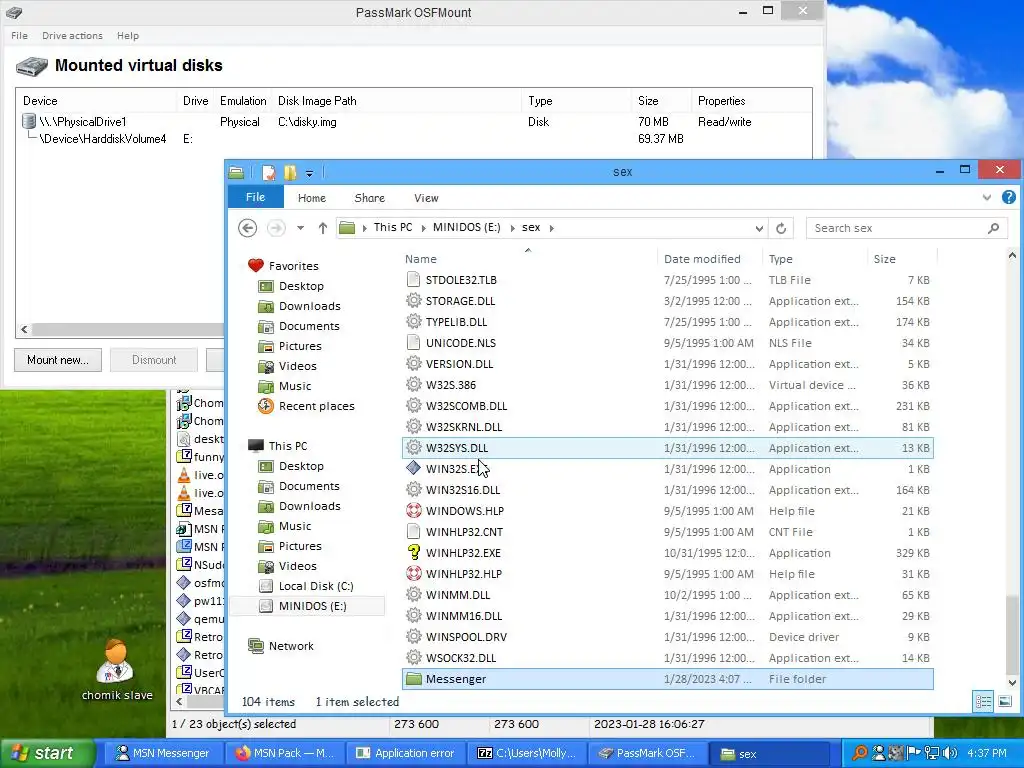This screenshot has height=768, width=1024.
Task: Select WINHLP32.EXE question mark icon
Action: [413, 552]
